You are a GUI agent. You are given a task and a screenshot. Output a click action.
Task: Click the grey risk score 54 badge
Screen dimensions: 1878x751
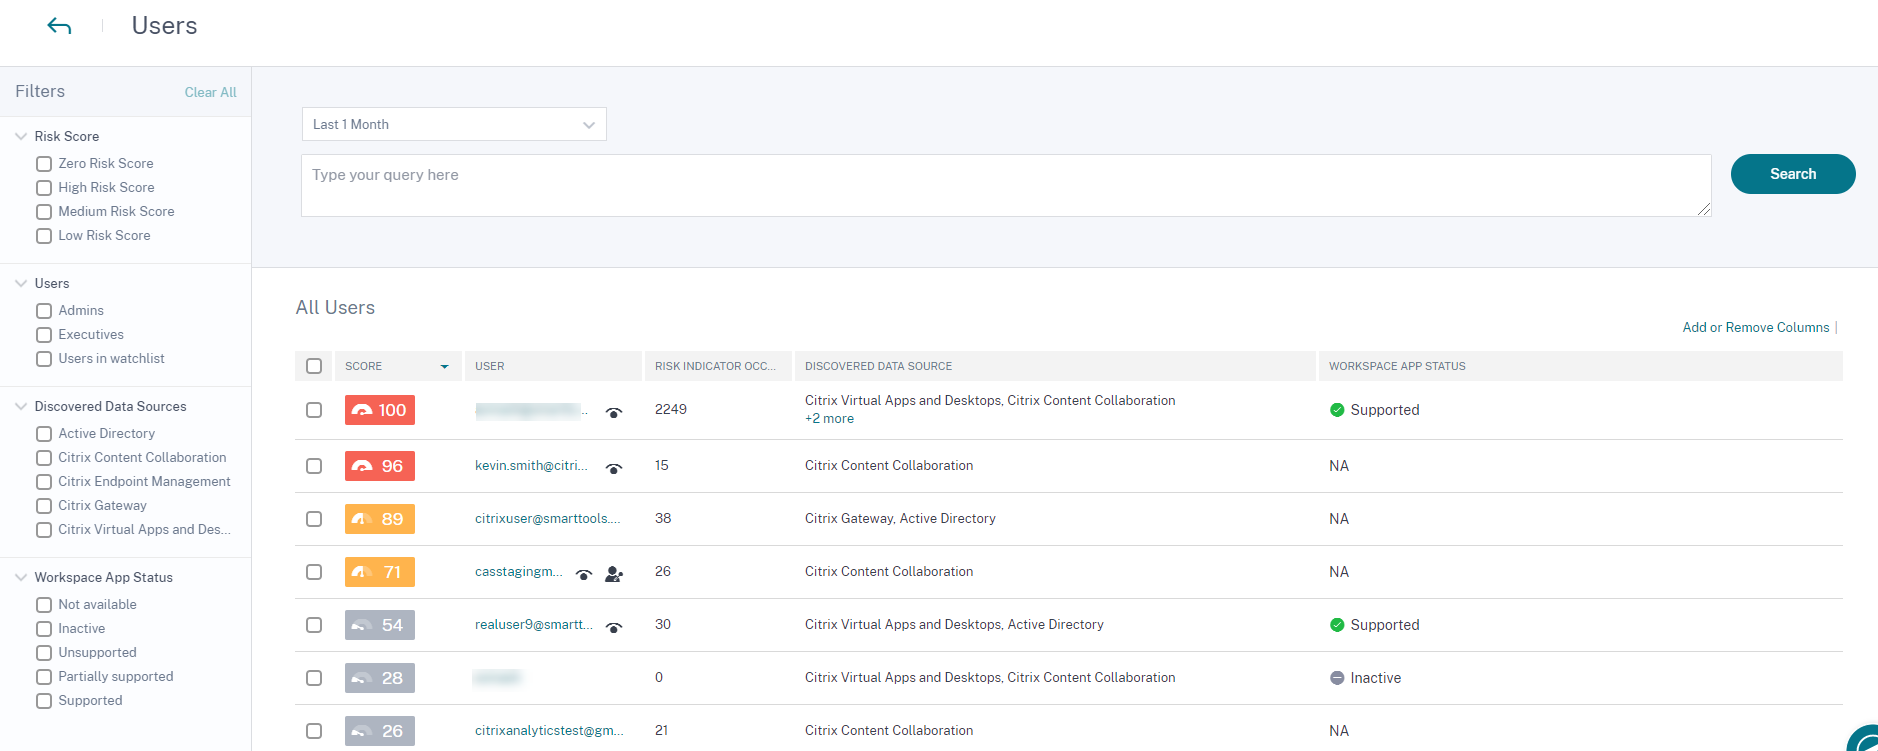coord(380,625)
